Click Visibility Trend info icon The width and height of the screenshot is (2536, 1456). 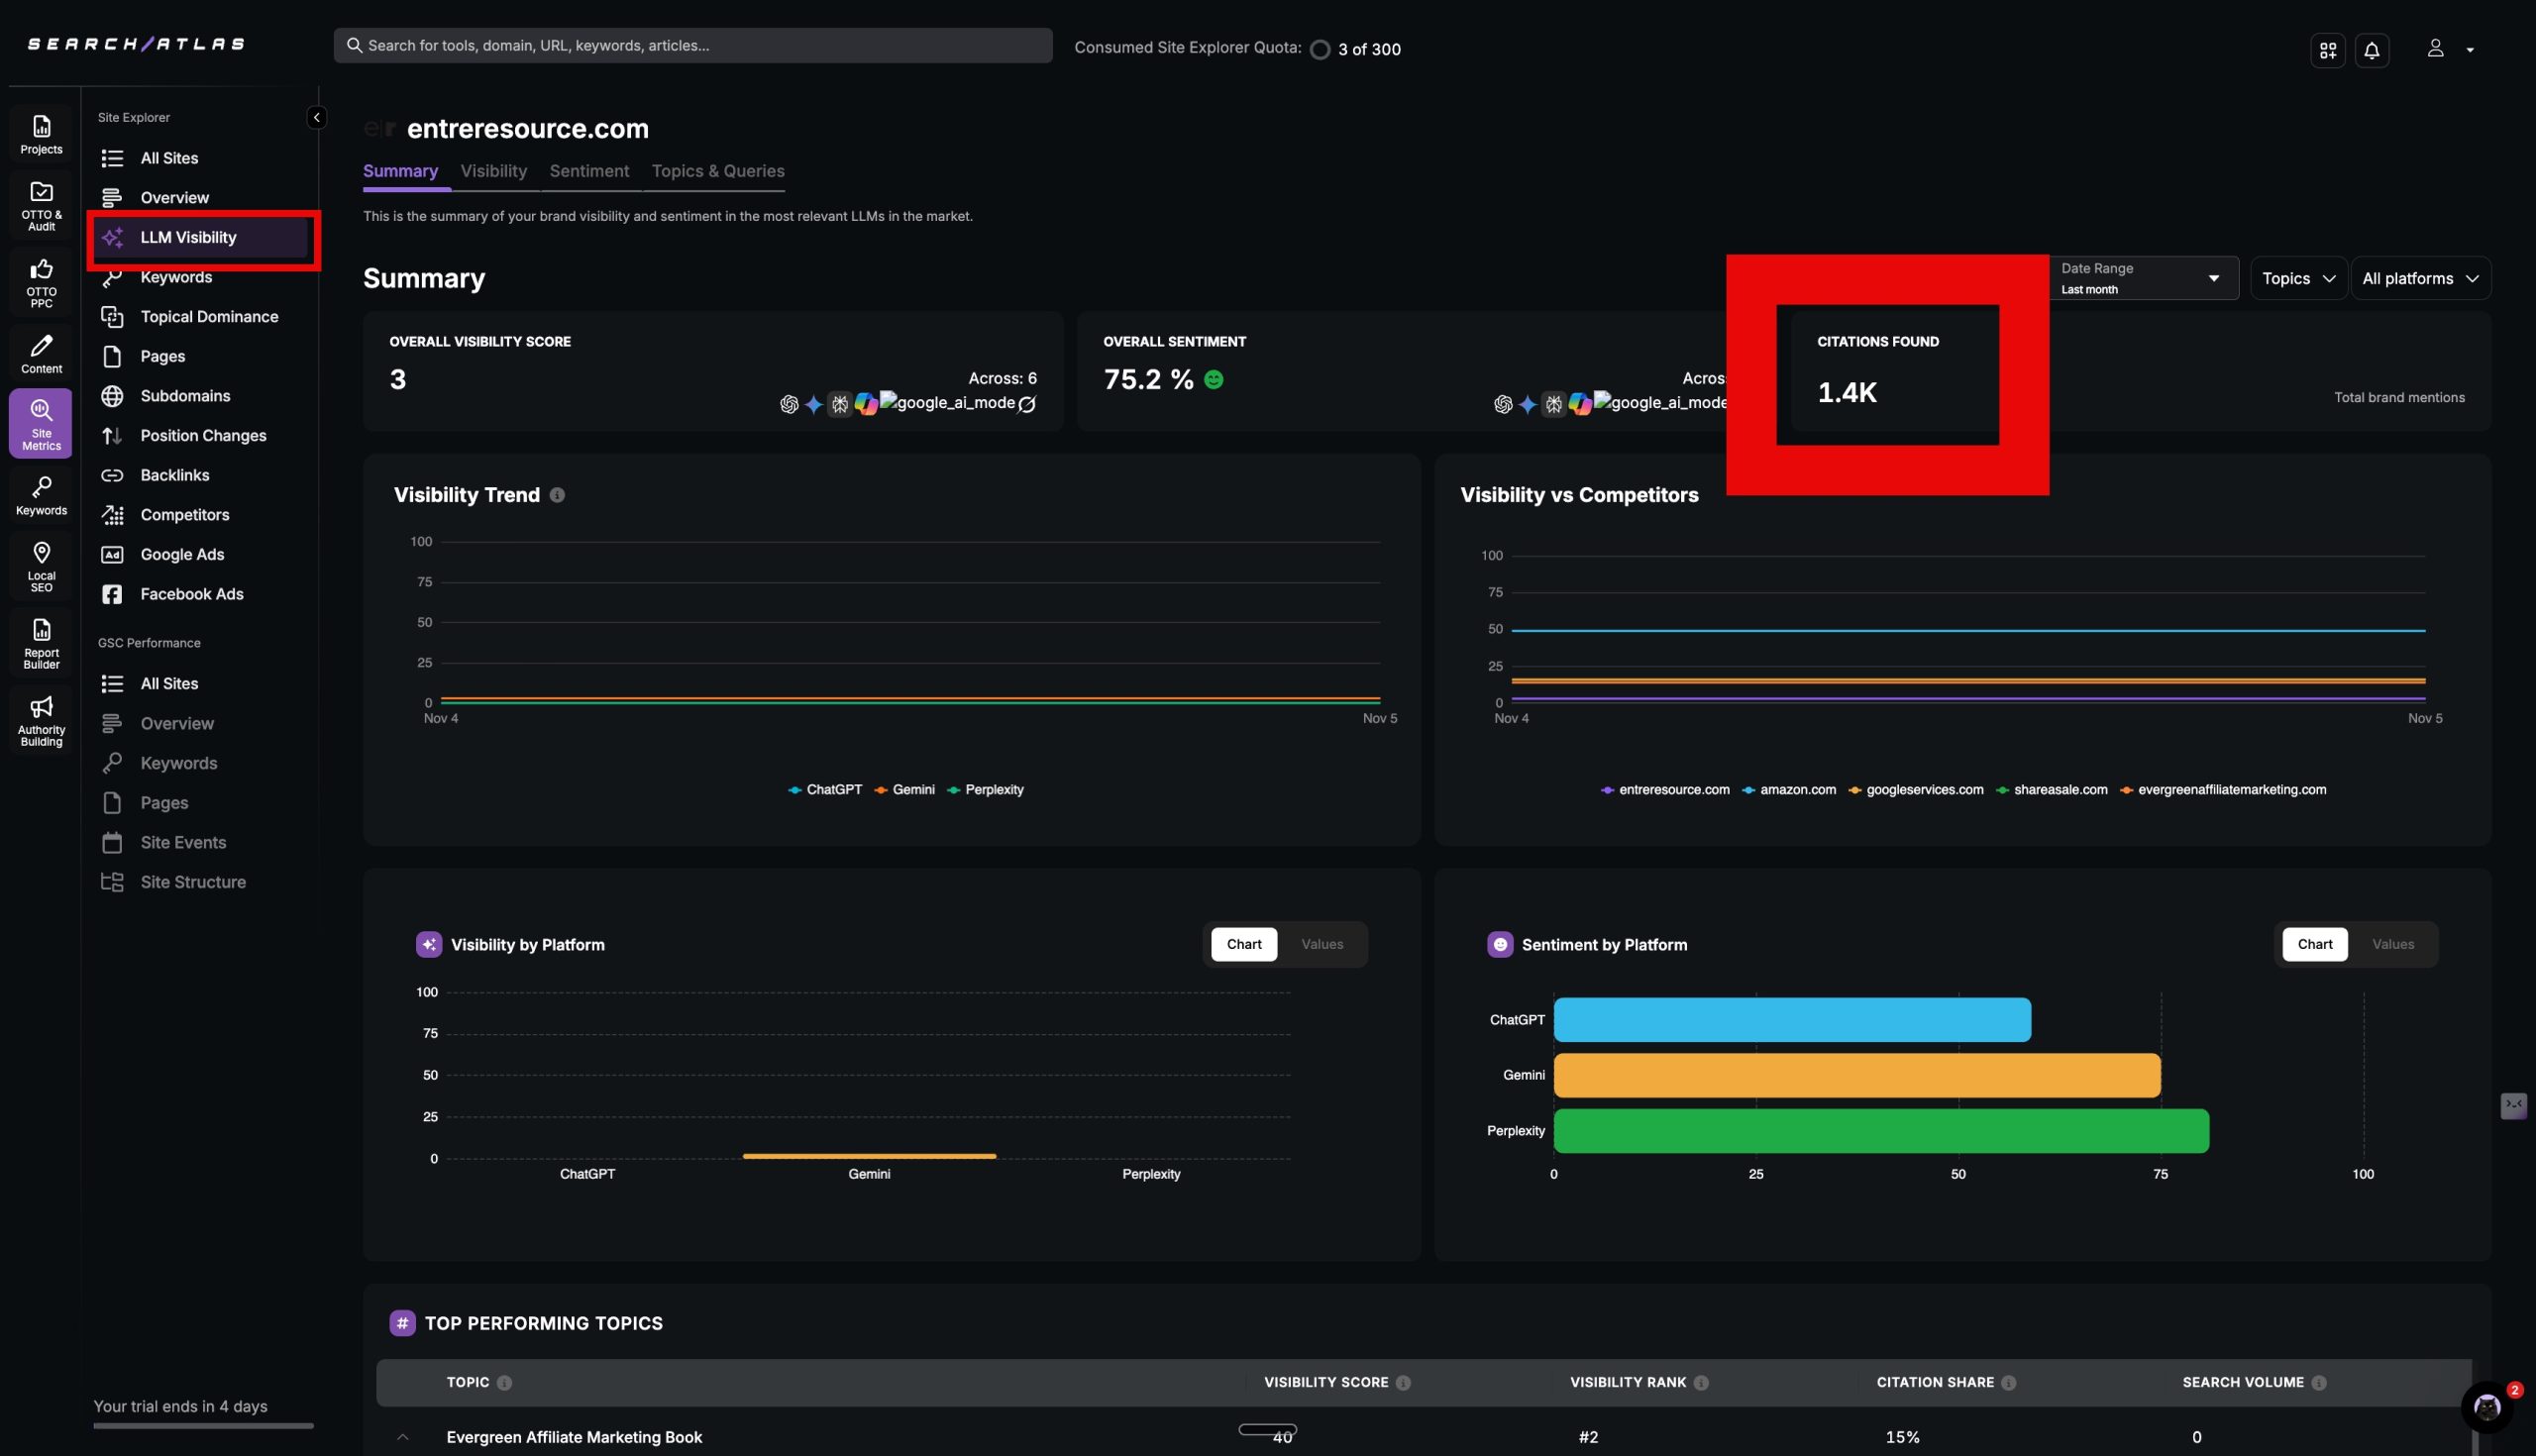pyautogui.click(x=557, y=495)
